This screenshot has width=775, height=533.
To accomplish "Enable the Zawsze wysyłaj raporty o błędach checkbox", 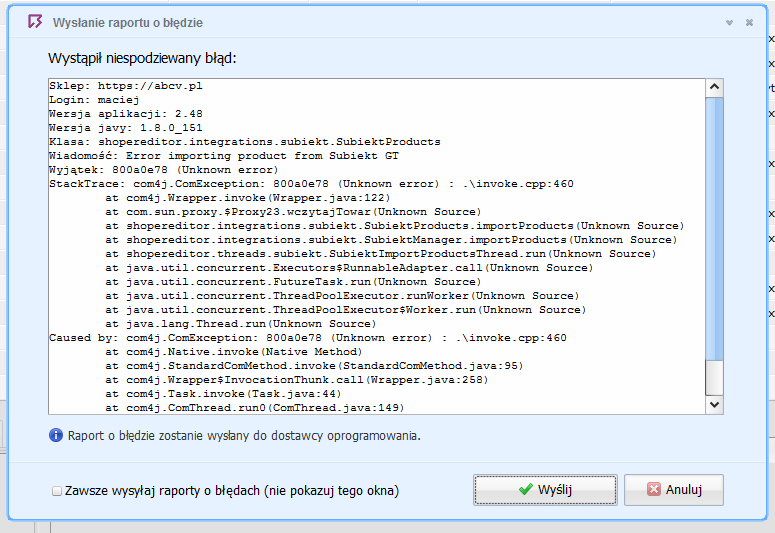I will tap(57, 491).
